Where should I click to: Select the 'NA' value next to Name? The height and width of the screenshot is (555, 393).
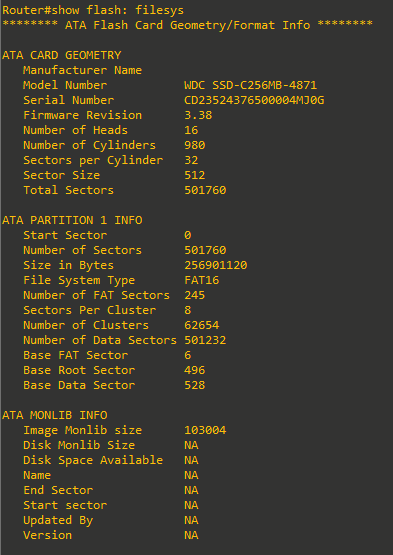pyautogui.click(x=191, y=475)
